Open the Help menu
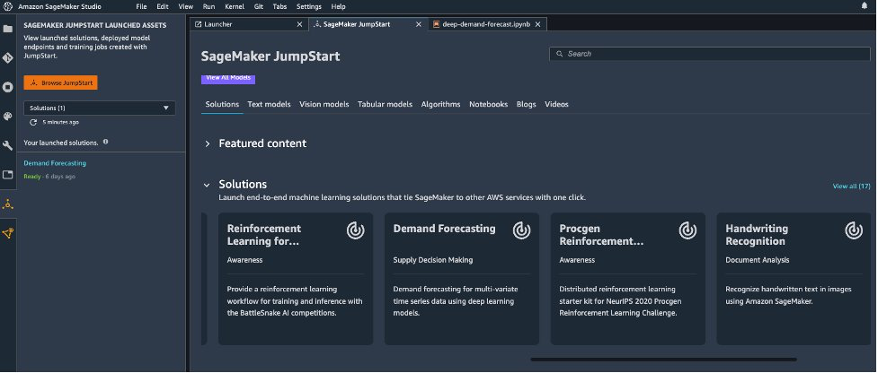879x375 pixels. (x=338, y=7)
